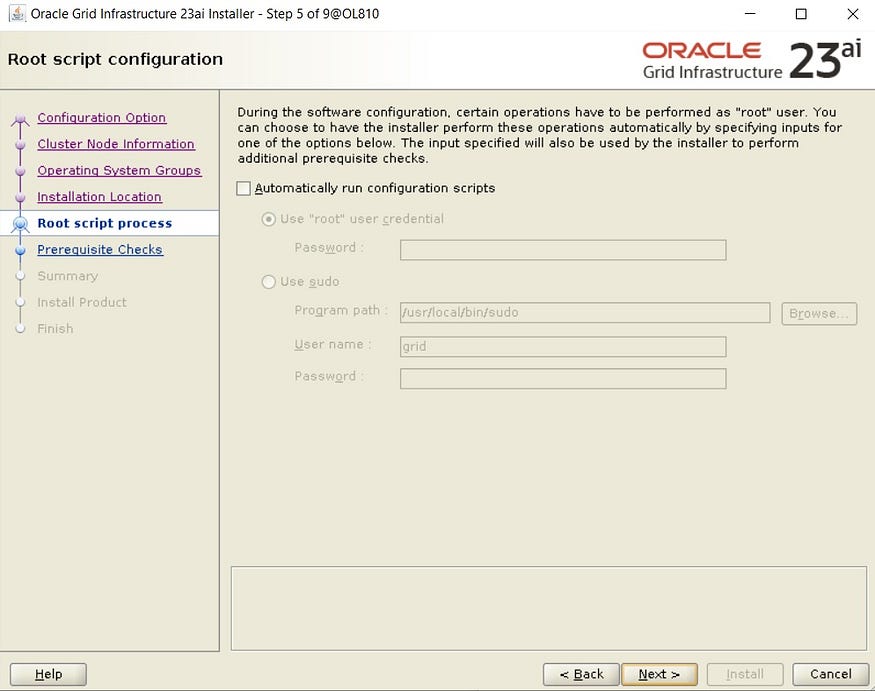Click the Oracle Grid Infrastructure logo

coord(752,60)
